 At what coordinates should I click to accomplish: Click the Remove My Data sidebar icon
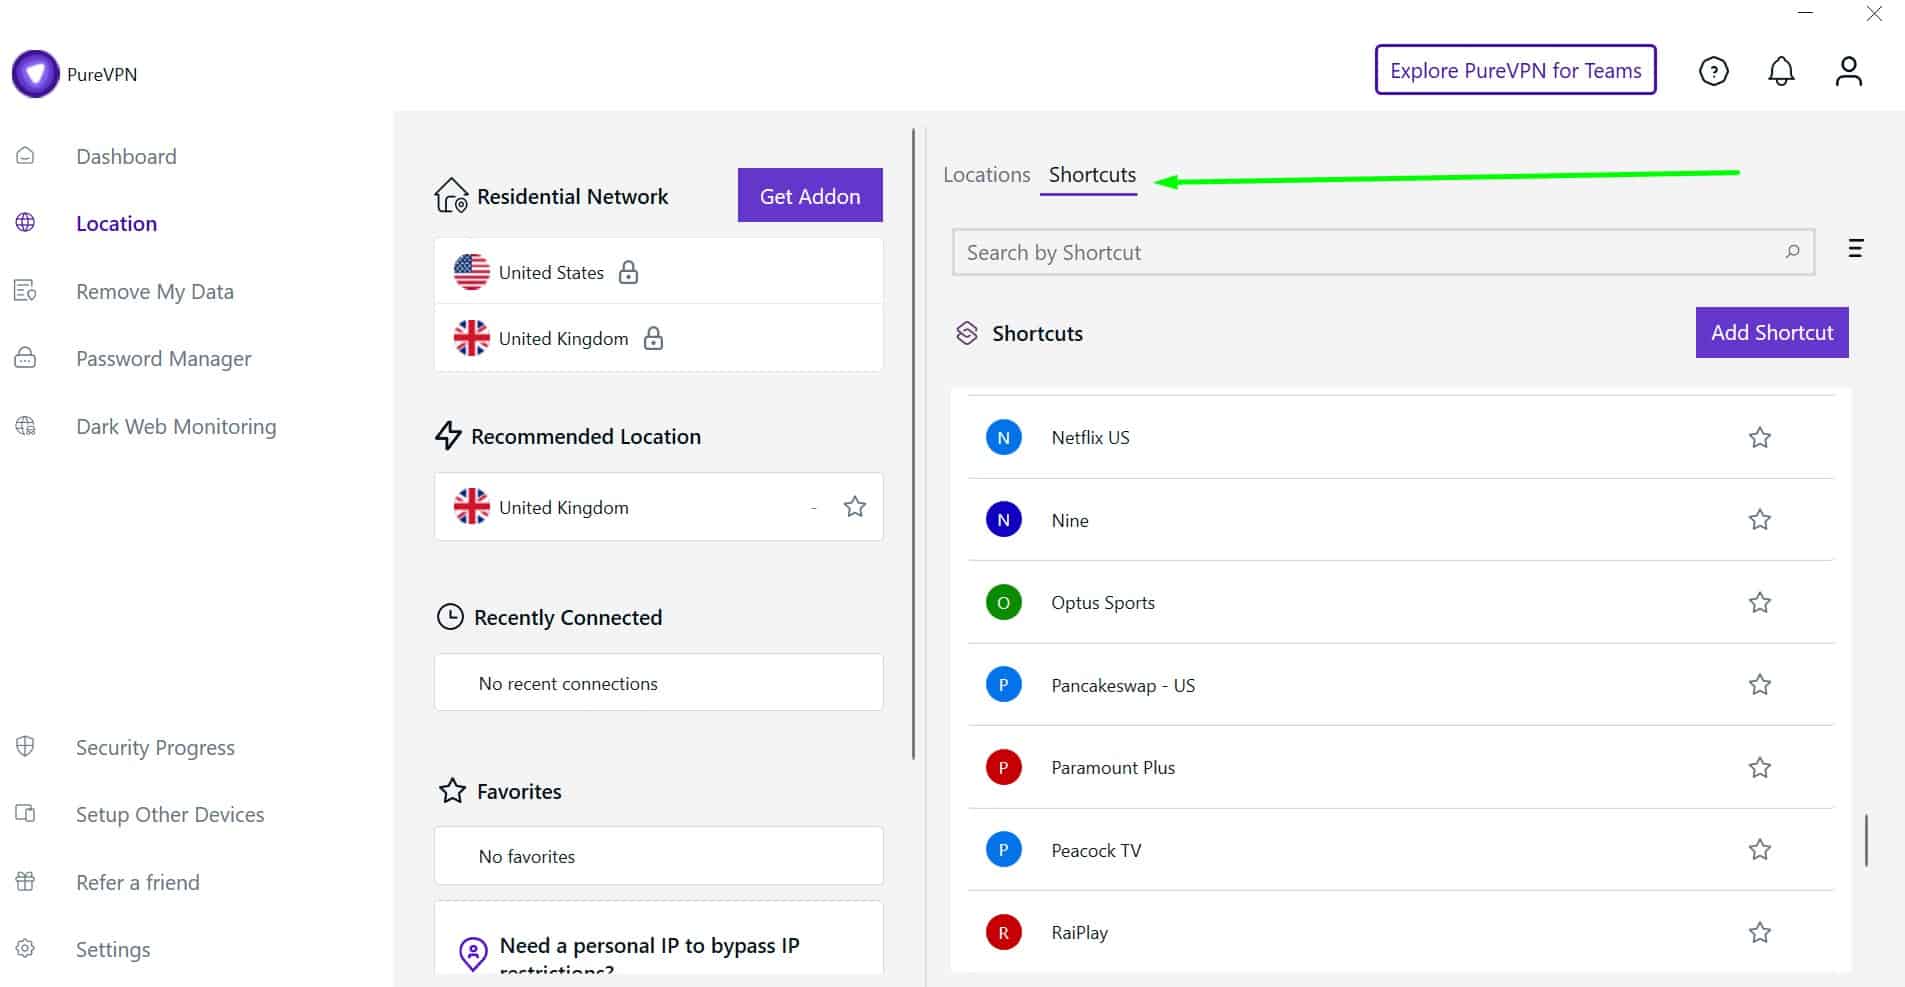(x=25, y=290)
